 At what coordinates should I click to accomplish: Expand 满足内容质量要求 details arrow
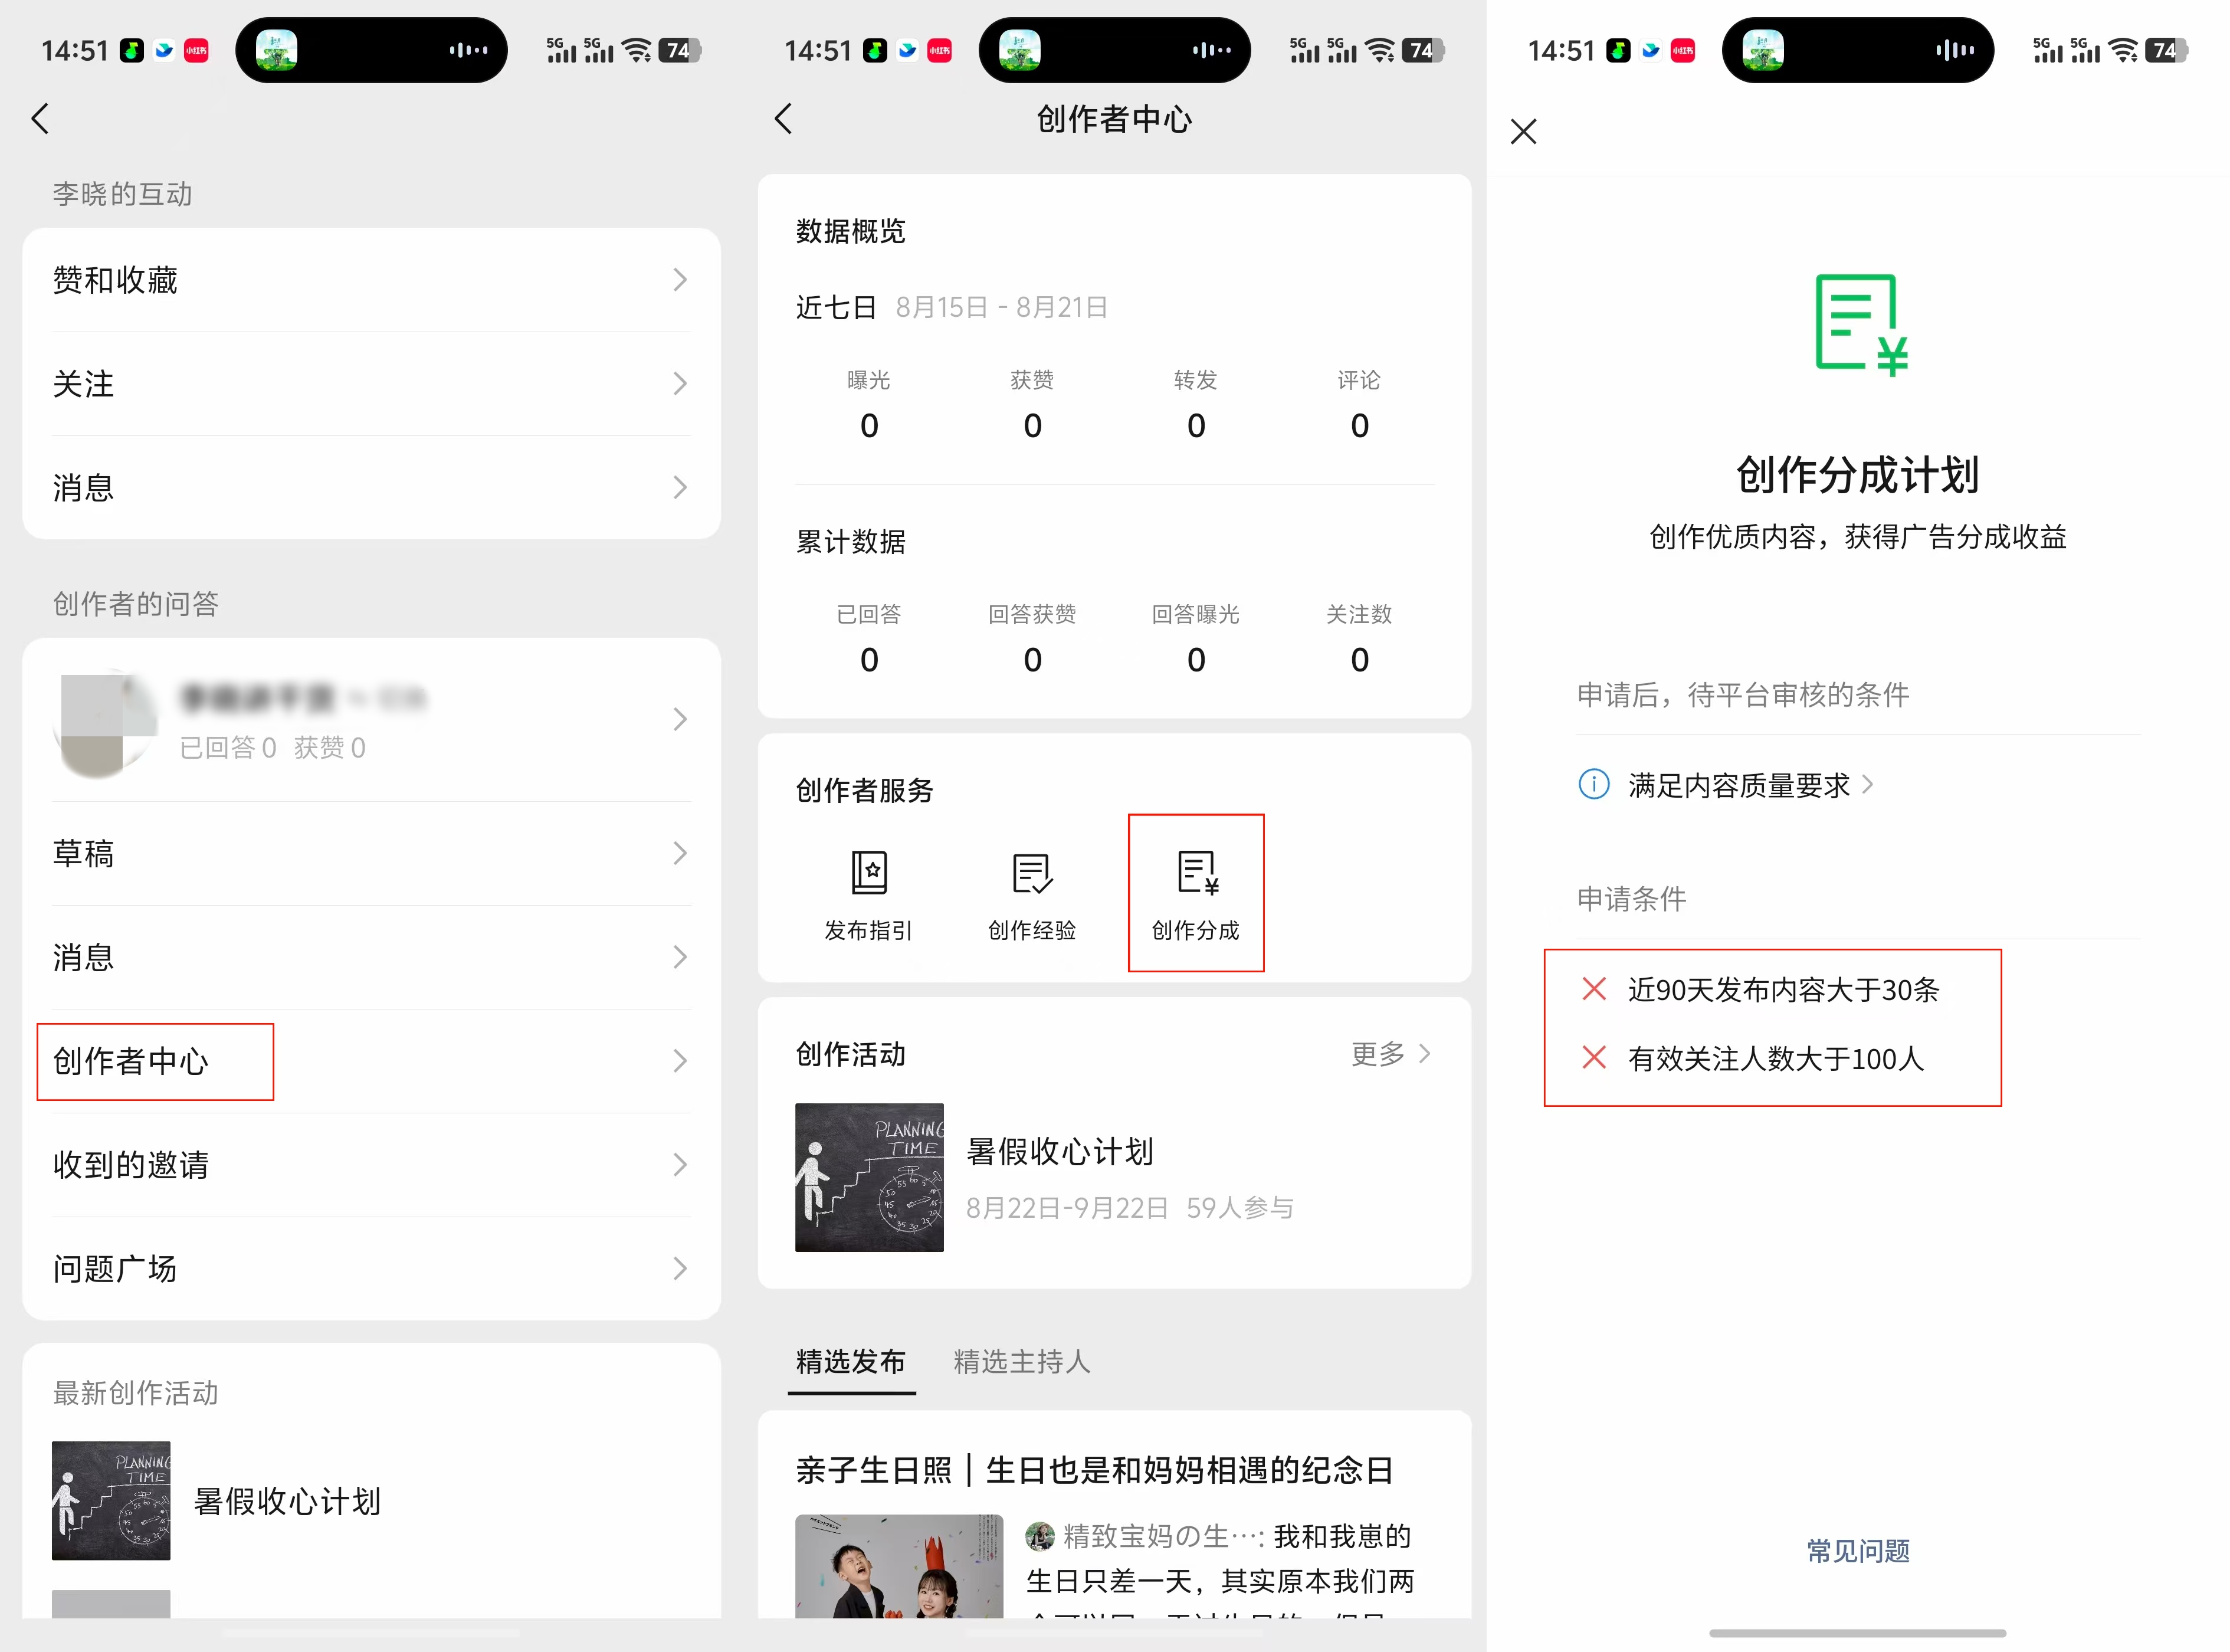click(x=1867, y=785)
